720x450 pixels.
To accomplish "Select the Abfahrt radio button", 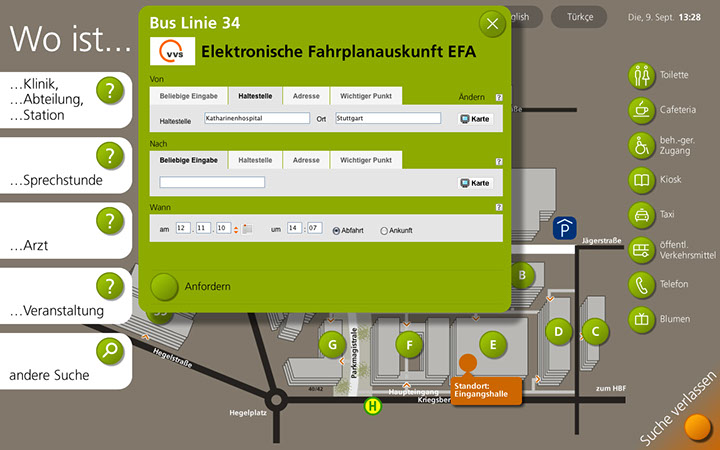I will click(336, 230).
